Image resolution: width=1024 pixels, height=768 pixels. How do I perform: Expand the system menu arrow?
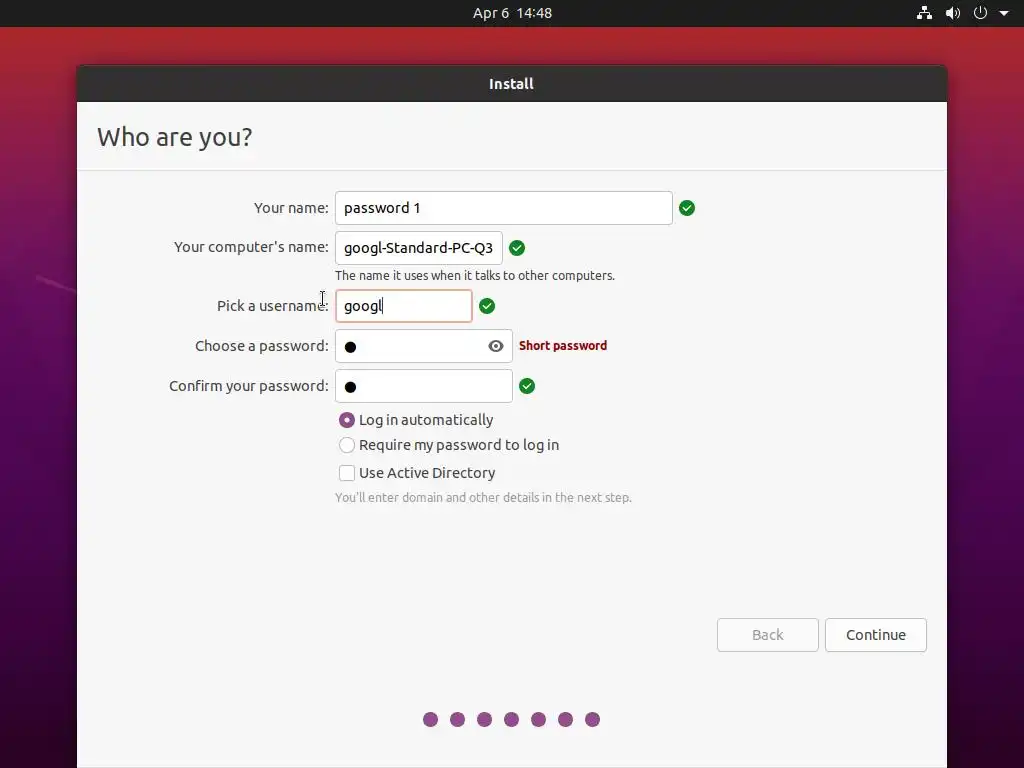[x=1004, y=13]
